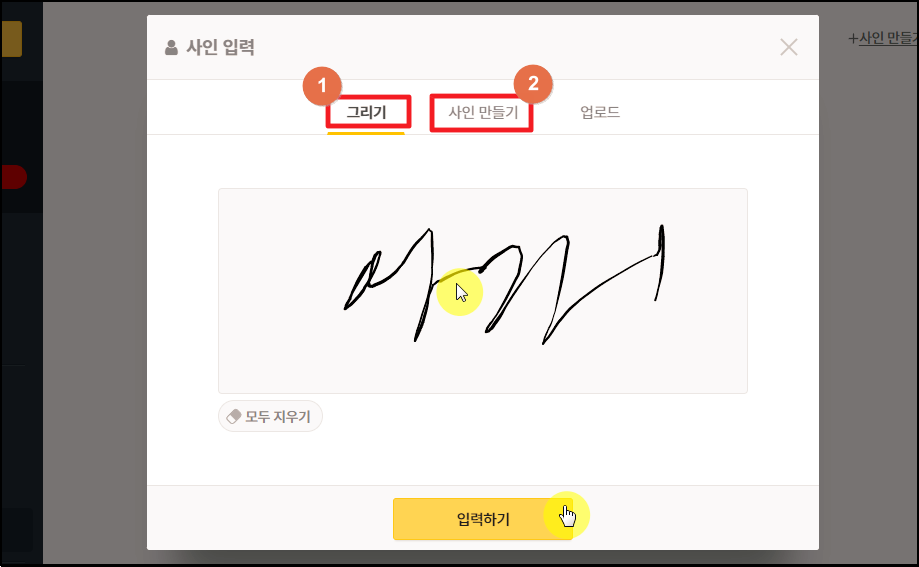Click the yellow button at left edge

(x=11, y=39)
